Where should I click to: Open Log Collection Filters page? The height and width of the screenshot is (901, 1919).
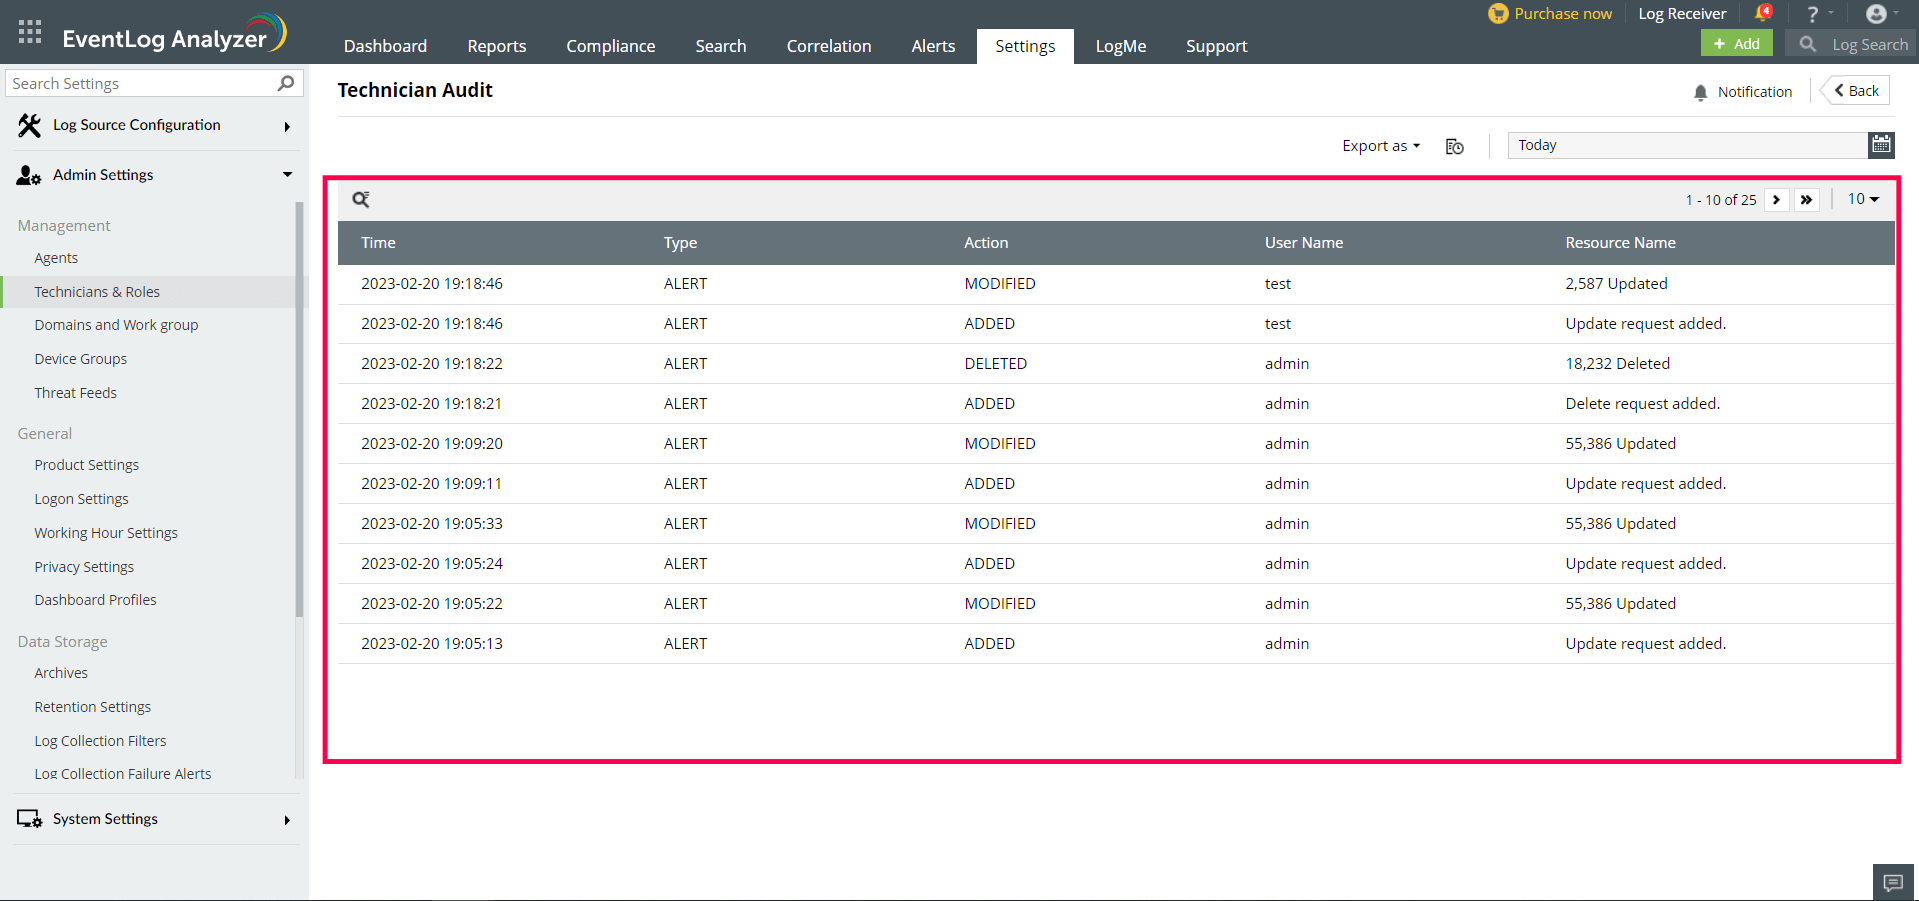point(100,741)
